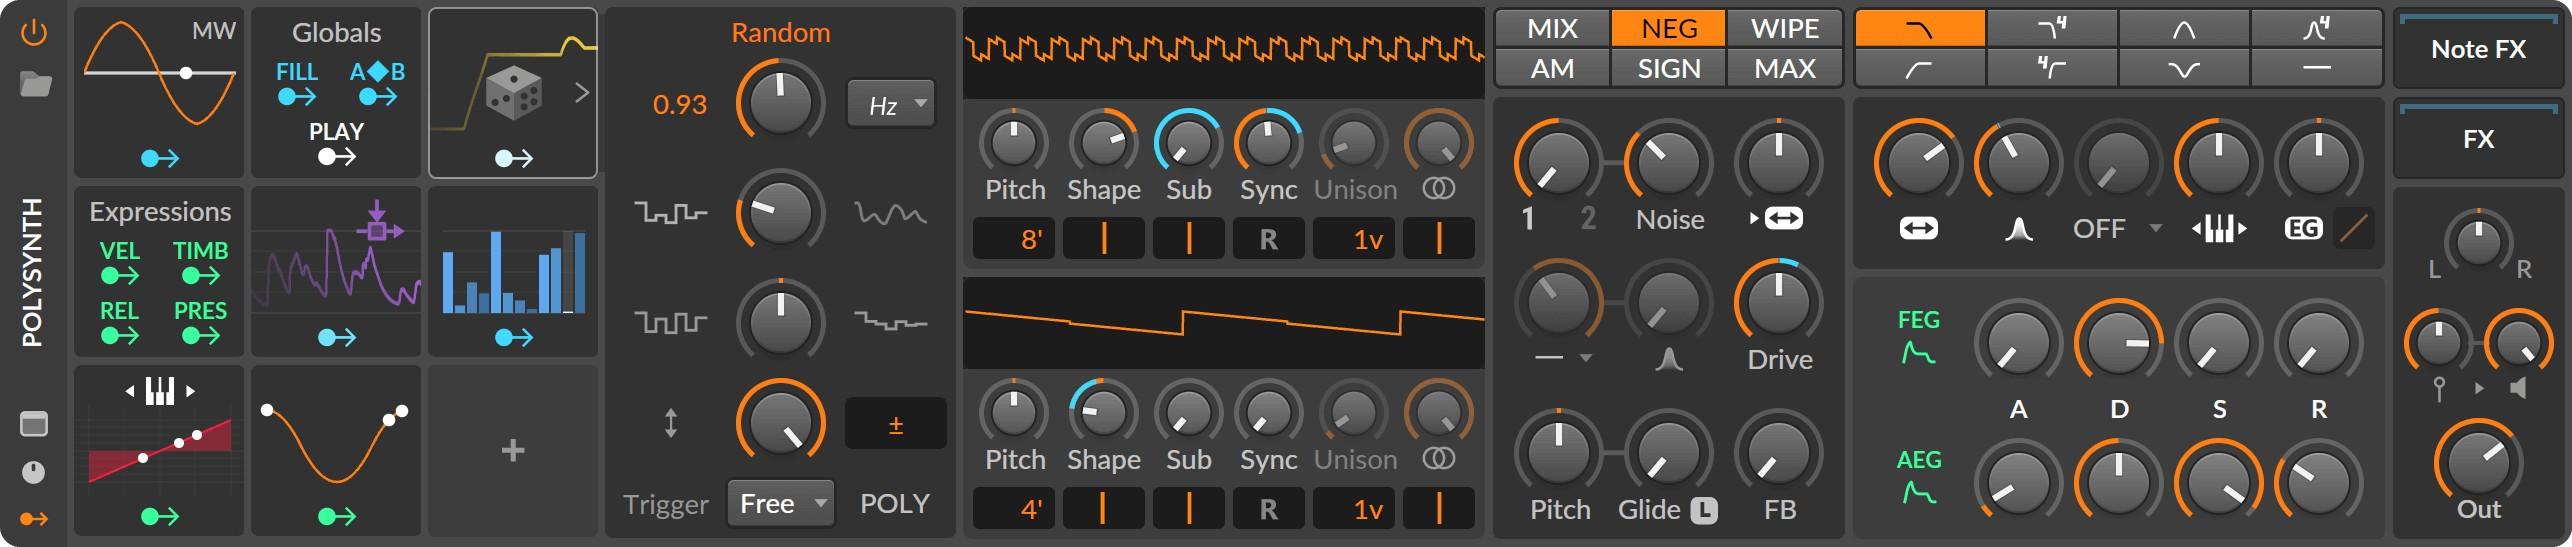Select the Random dice modulator tile
The image size is (2572, 547).
[513, 93]
